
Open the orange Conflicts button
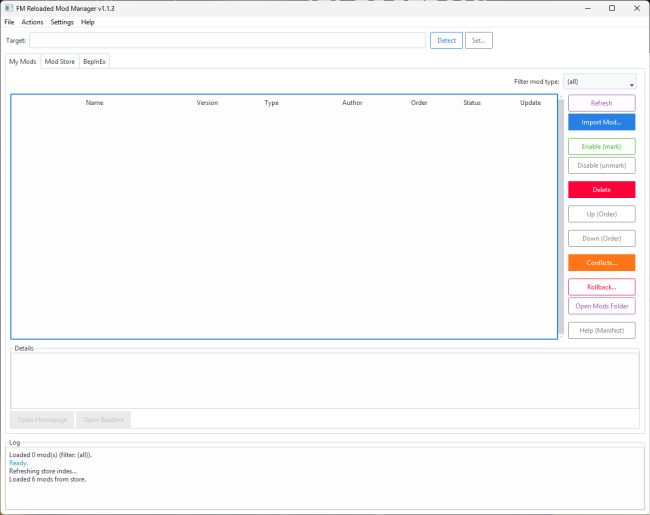point(601,263)
